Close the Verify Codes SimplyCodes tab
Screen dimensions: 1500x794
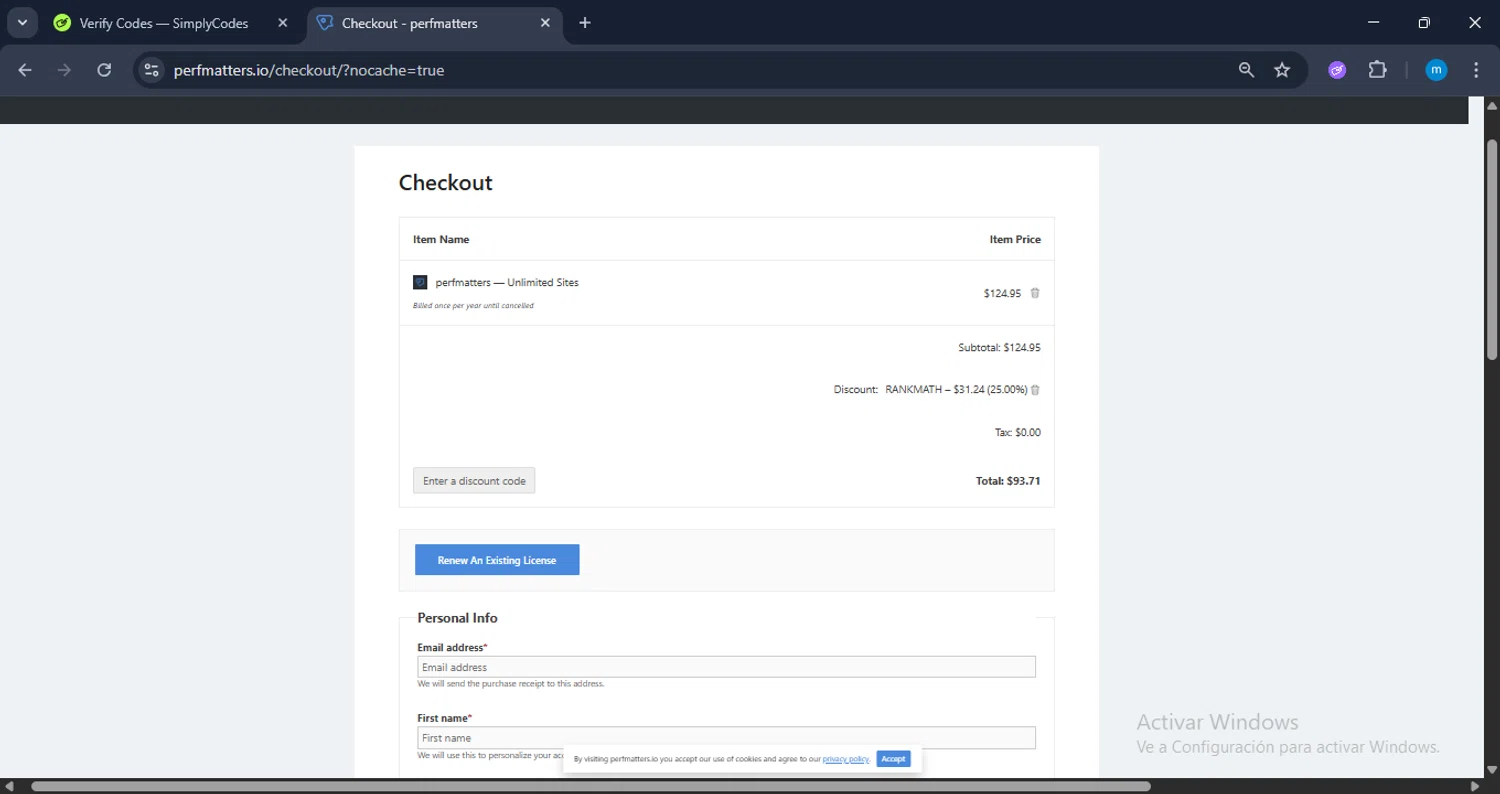point(282,23)
